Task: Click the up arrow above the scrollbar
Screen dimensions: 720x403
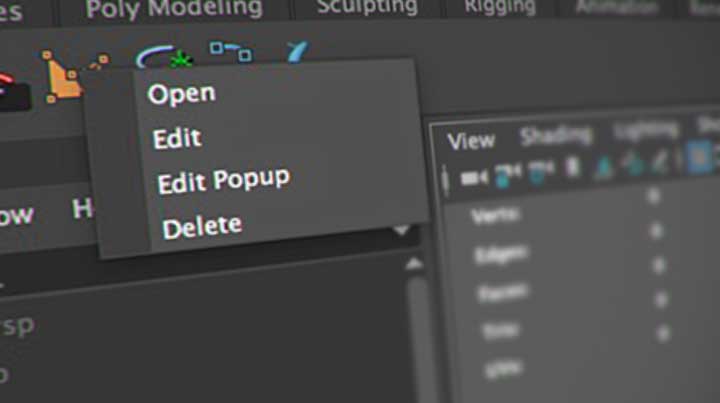Action: coord(414,263)
